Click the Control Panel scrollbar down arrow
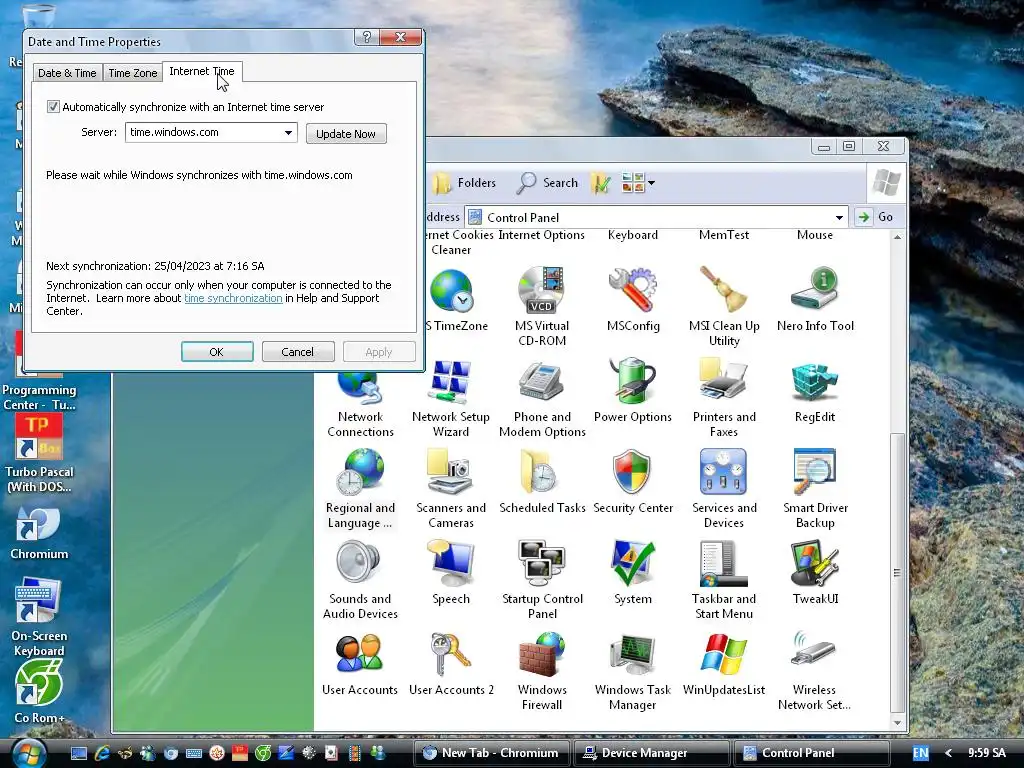Image resolution: width=1024 pixels, height=768 pixels. tap(897, 722)
